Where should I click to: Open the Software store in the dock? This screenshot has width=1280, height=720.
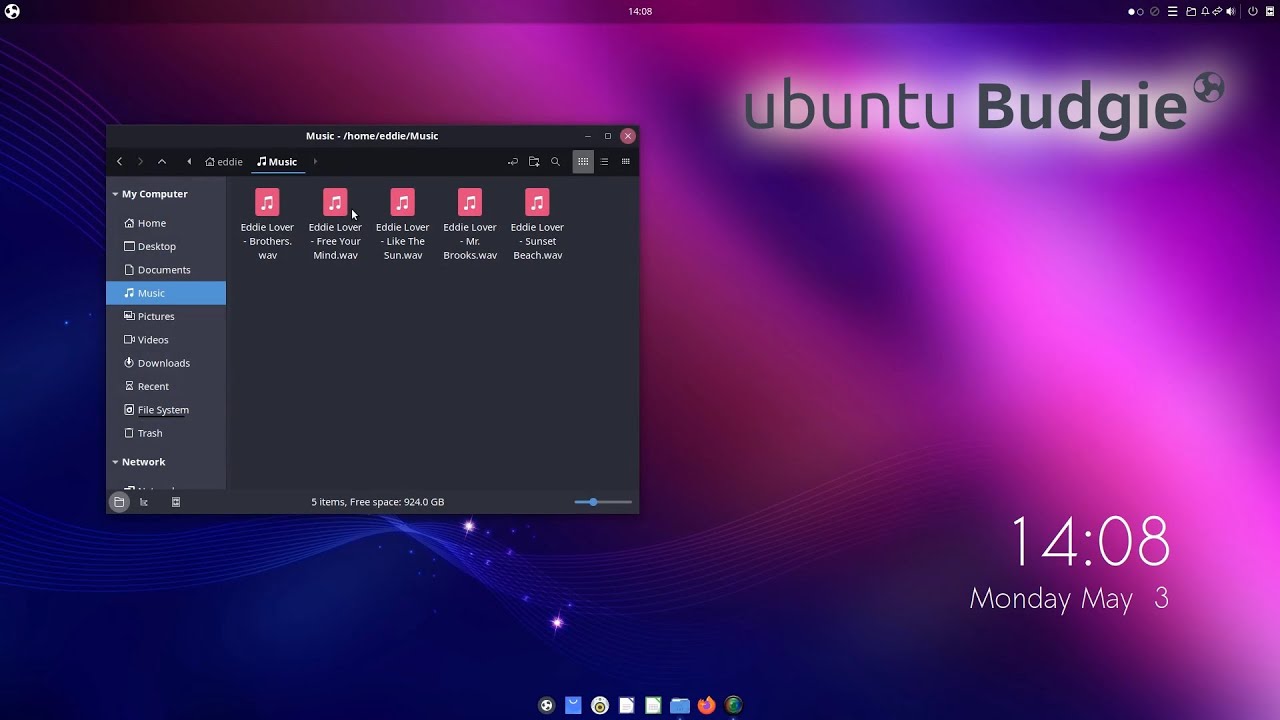pyautogui.click(x=573, y=705)
